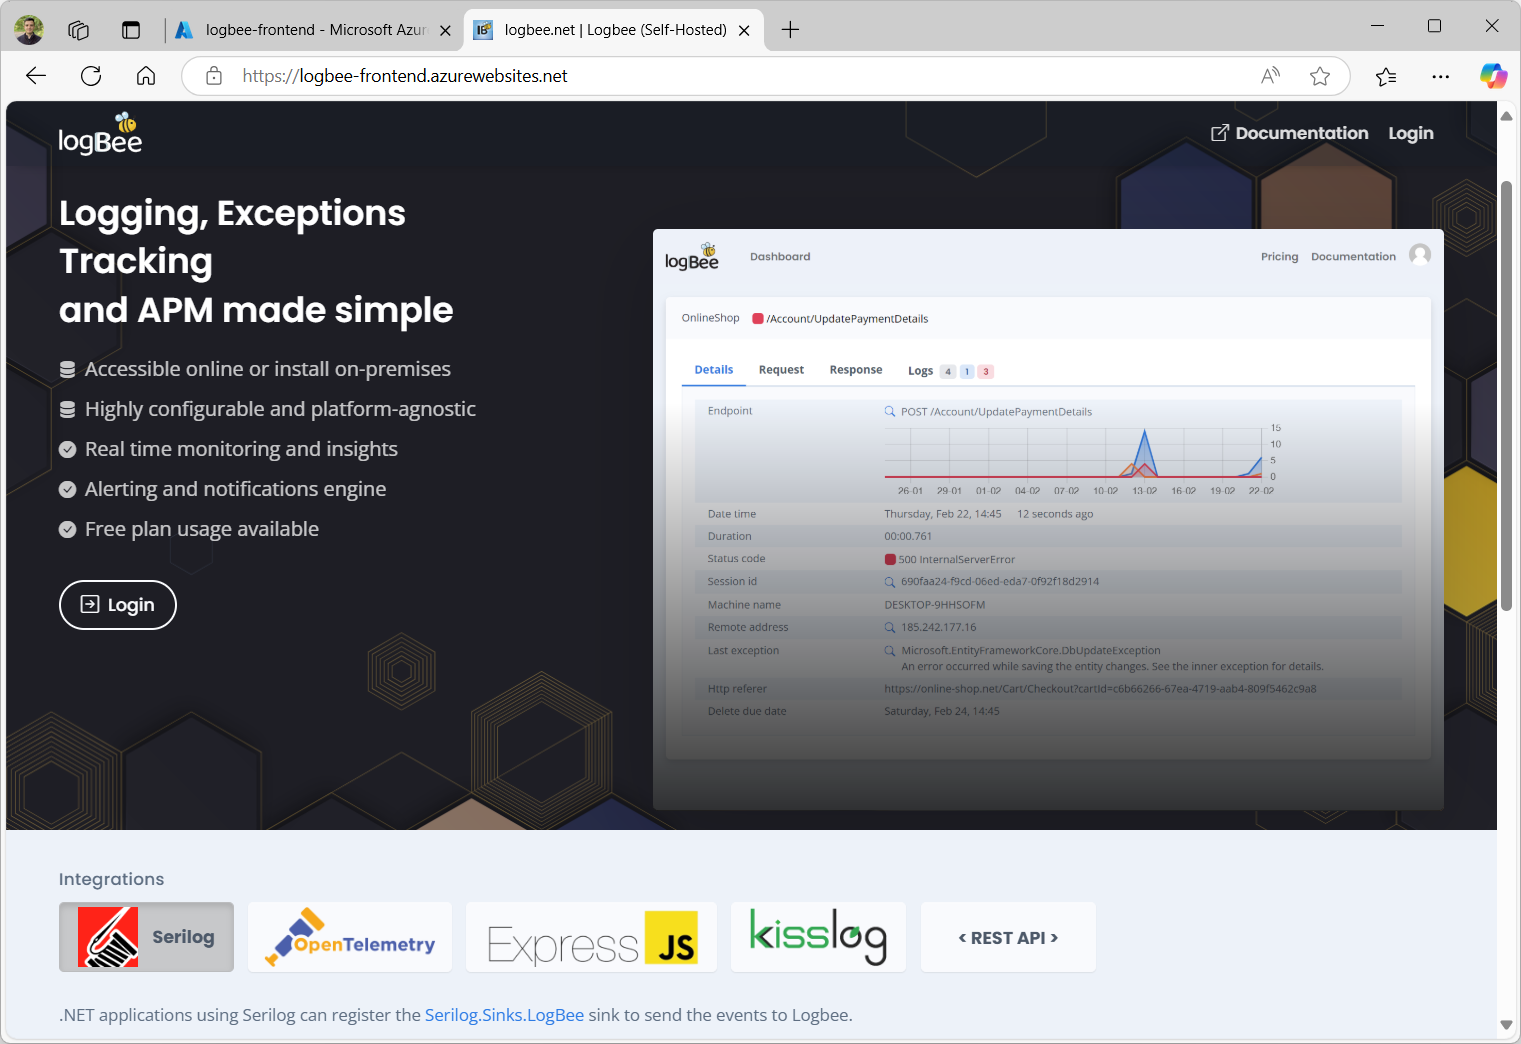Image resolution: width=1521 pixels, height=1044 pixels.
Task: Click Pricing in the dashboard preview header
Action: [1279, 256]
